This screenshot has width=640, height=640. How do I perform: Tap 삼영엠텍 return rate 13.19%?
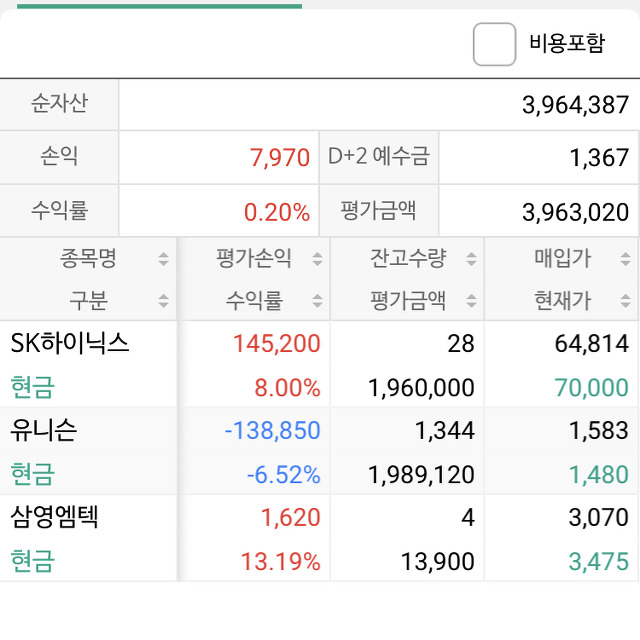(x=280, y=561)
